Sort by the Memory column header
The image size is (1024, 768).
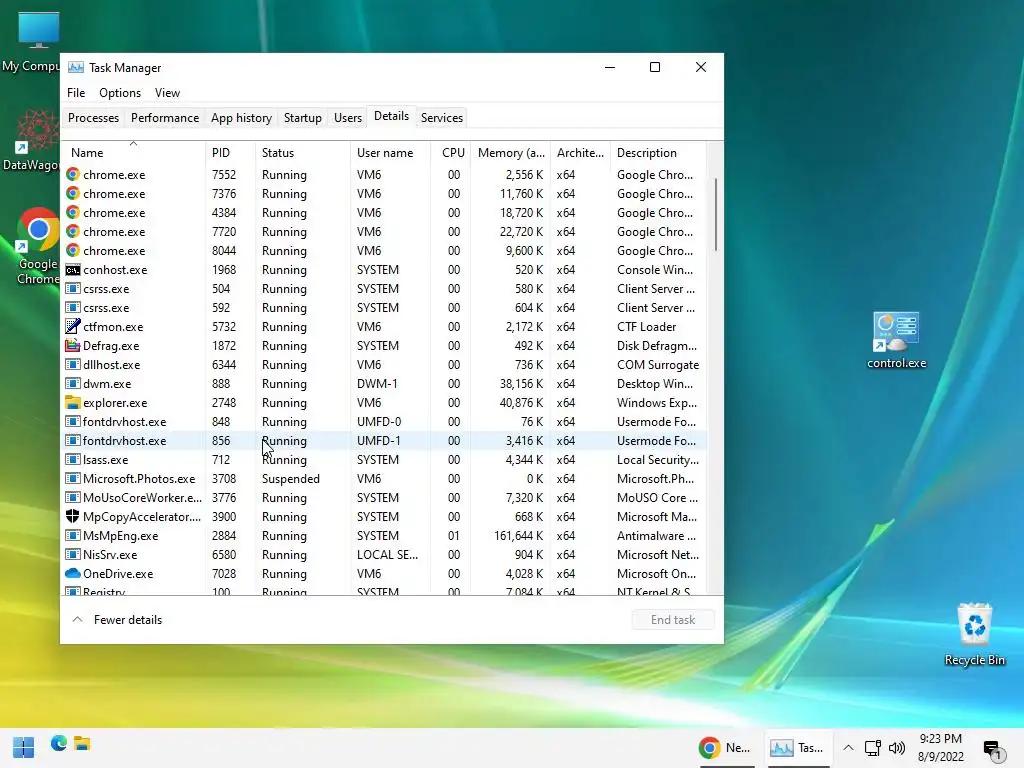511,152
